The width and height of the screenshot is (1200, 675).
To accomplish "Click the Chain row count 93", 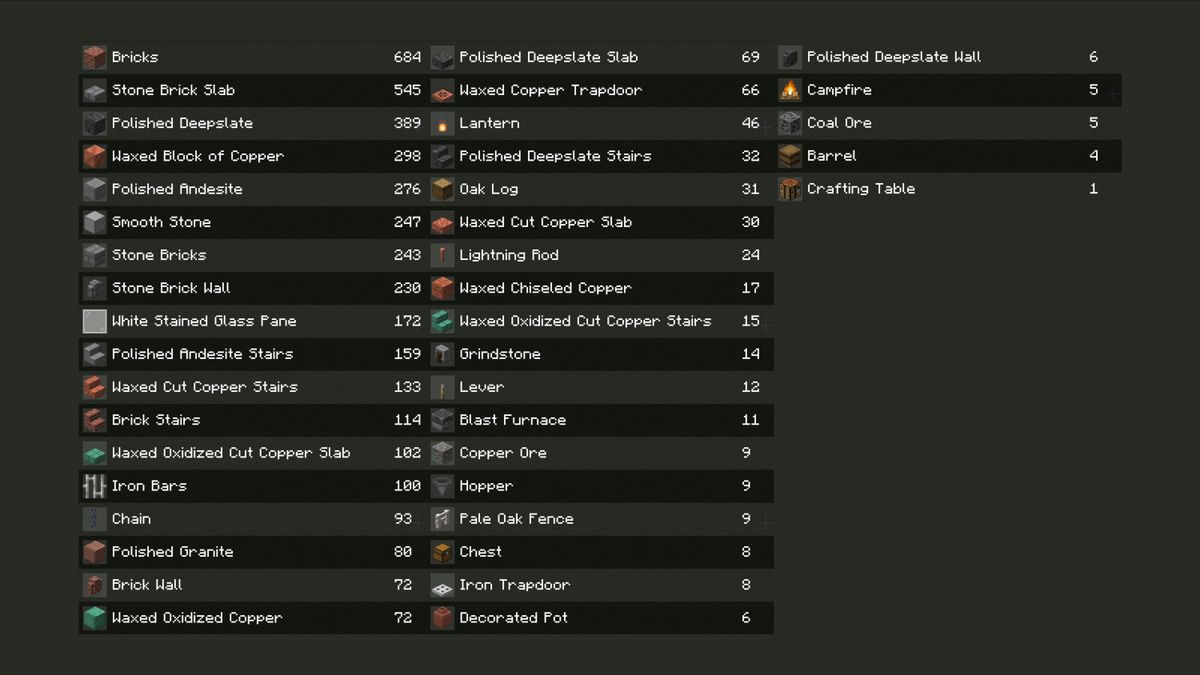I will pyautogui.click(x=403, y=519).
